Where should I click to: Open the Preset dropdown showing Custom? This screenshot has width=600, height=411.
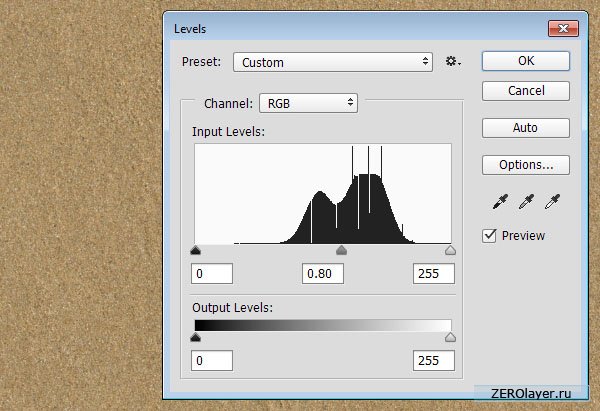(333, 62)
